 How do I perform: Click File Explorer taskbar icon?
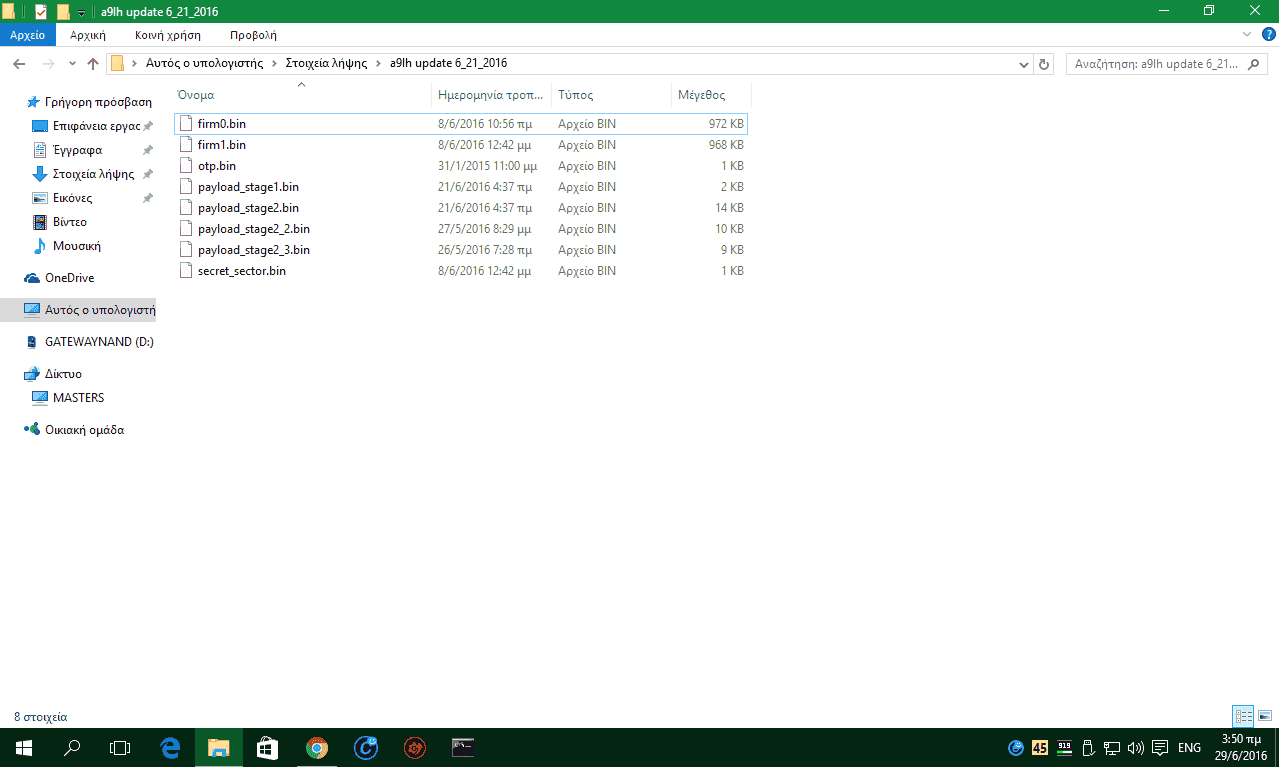(218, 747)
